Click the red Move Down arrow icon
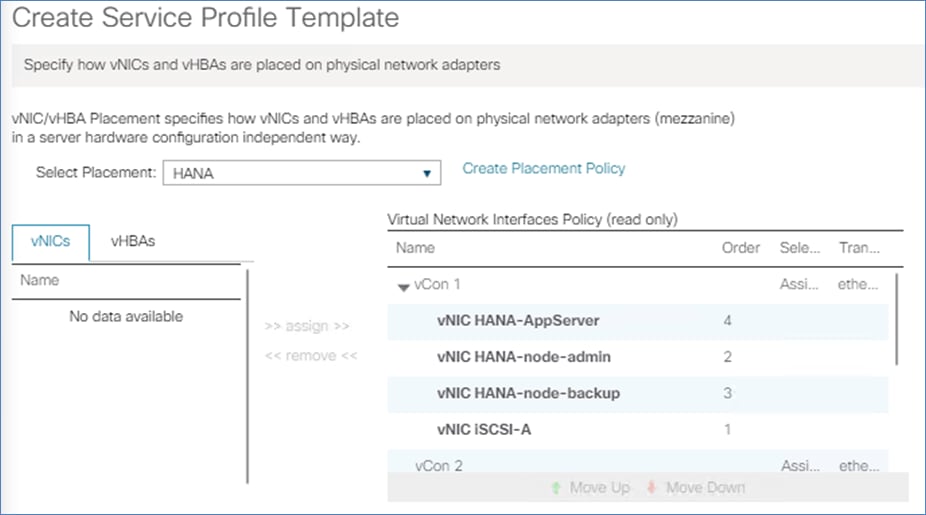This screenshot has height=515, width=926. pos(652,488)
